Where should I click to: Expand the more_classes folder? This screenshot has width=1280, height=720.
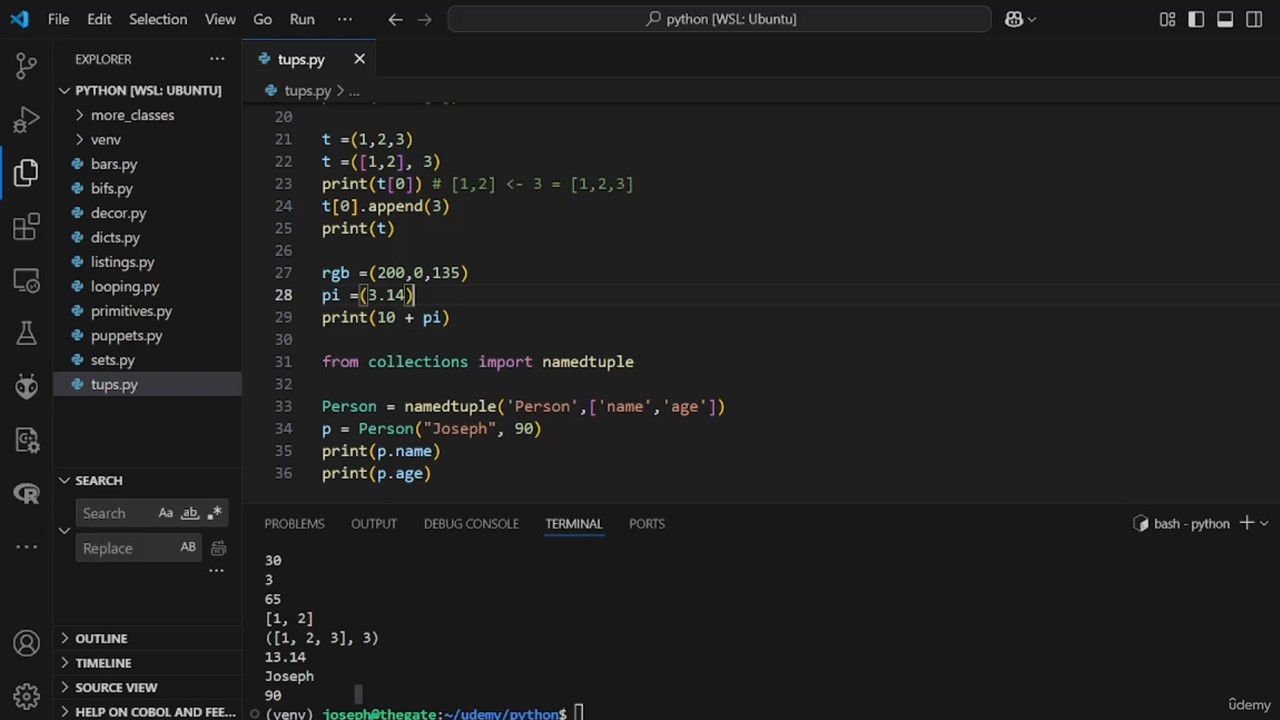pyautogui.click(x=148, y=115)
